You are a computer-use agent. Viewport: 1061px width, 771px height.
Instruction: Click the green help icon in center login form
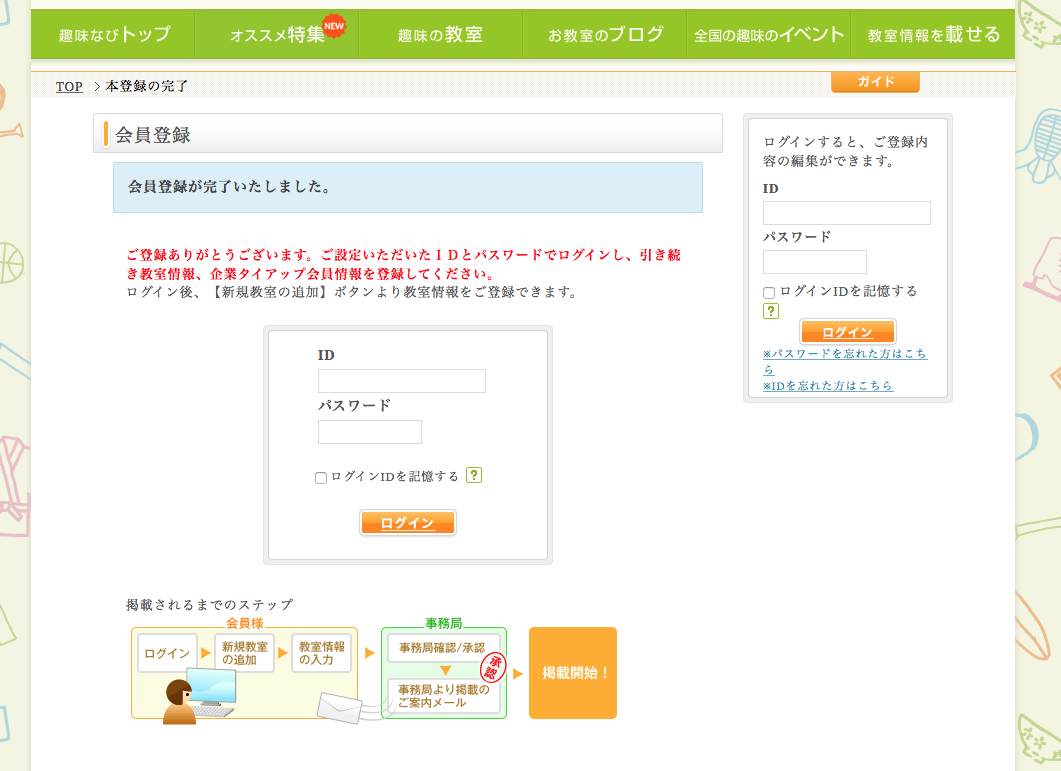point(474,476)
